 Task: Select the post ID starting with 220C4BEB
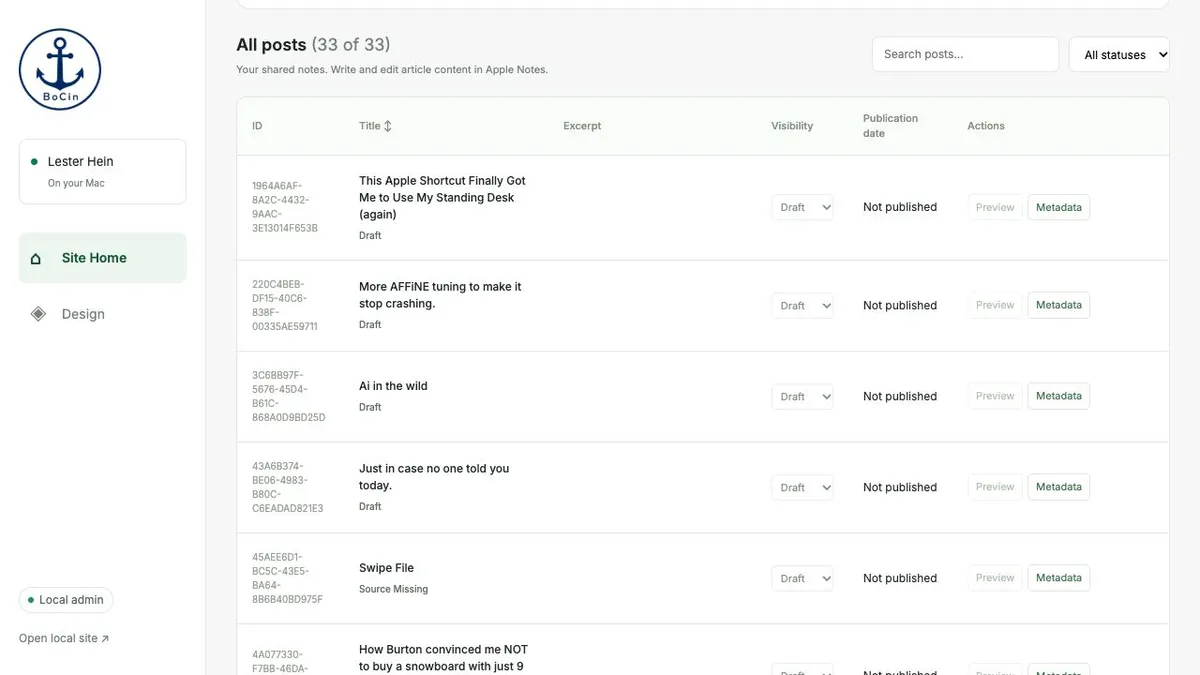285,305
